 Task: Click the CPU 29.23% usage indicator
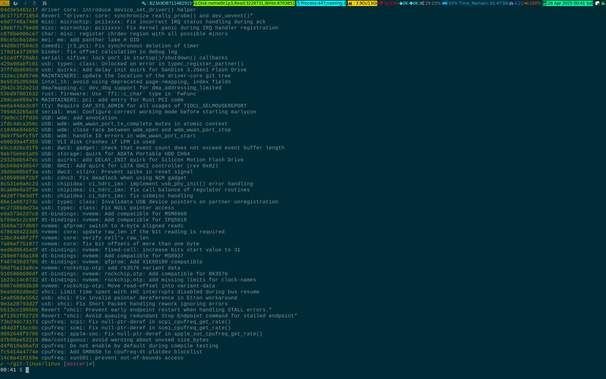430,3
